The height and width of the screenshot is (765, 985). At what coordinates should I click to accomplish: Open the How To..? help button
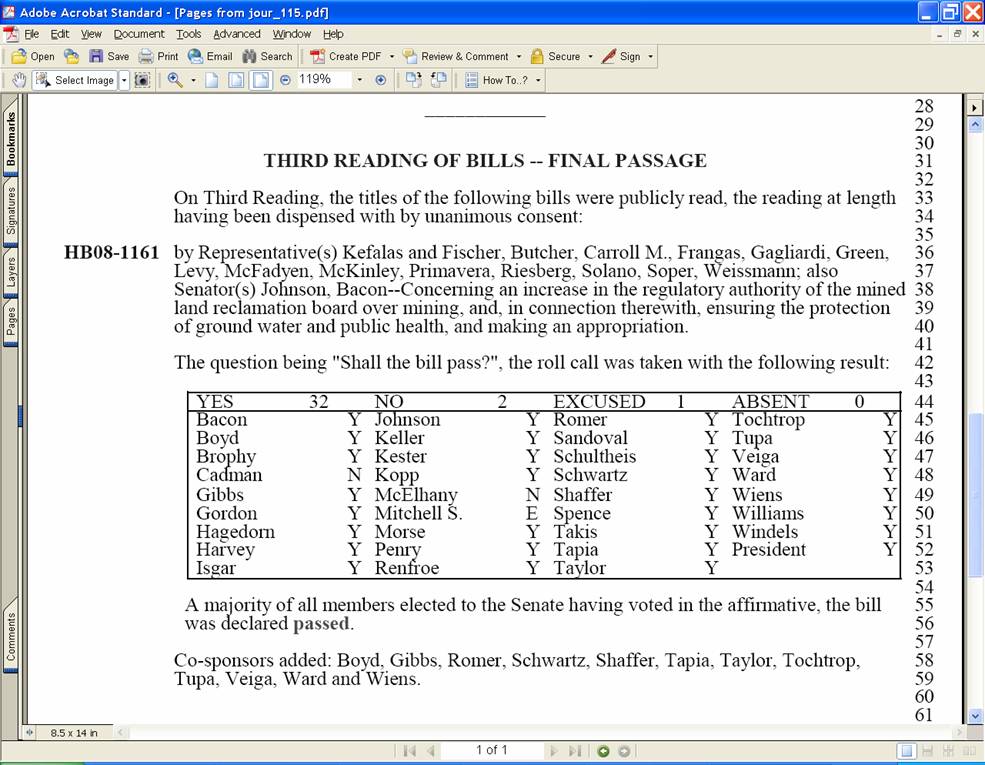click(x=497, y=80)
